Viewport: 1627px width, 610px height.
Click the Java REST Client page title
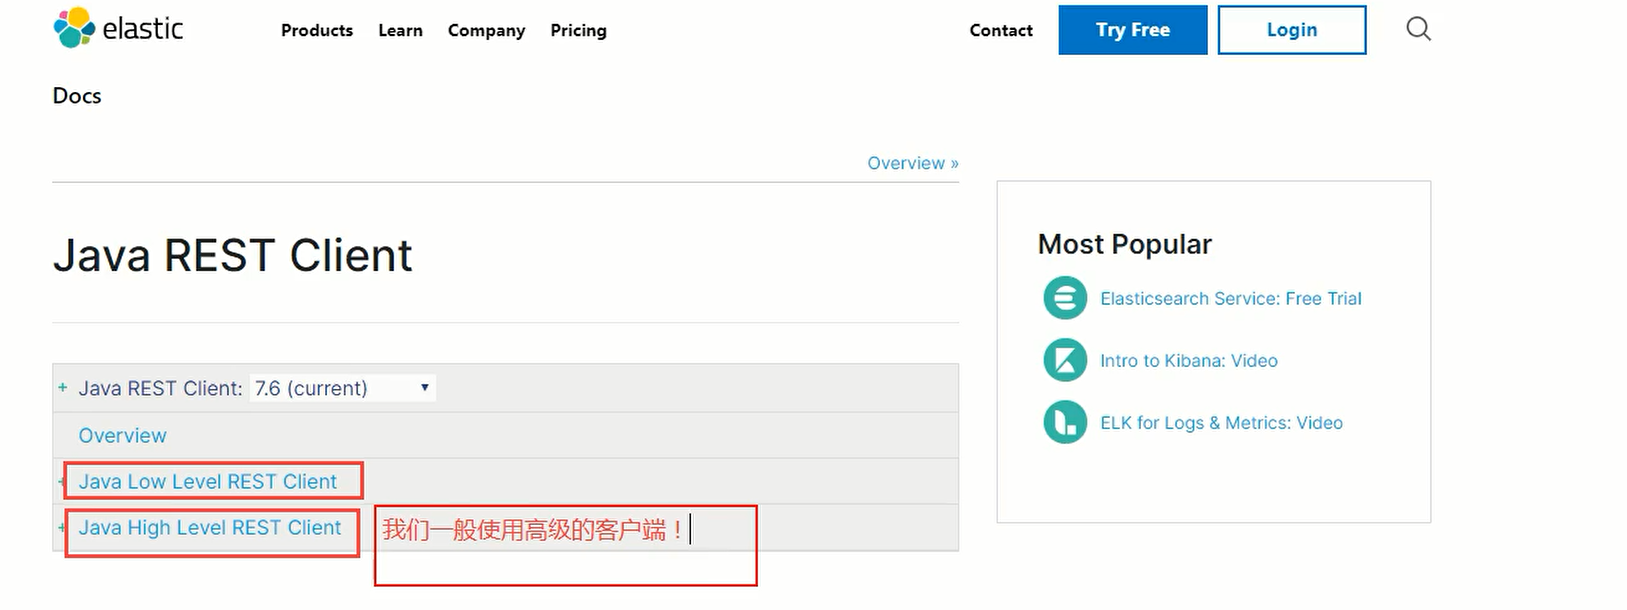(x=232, y=255)
